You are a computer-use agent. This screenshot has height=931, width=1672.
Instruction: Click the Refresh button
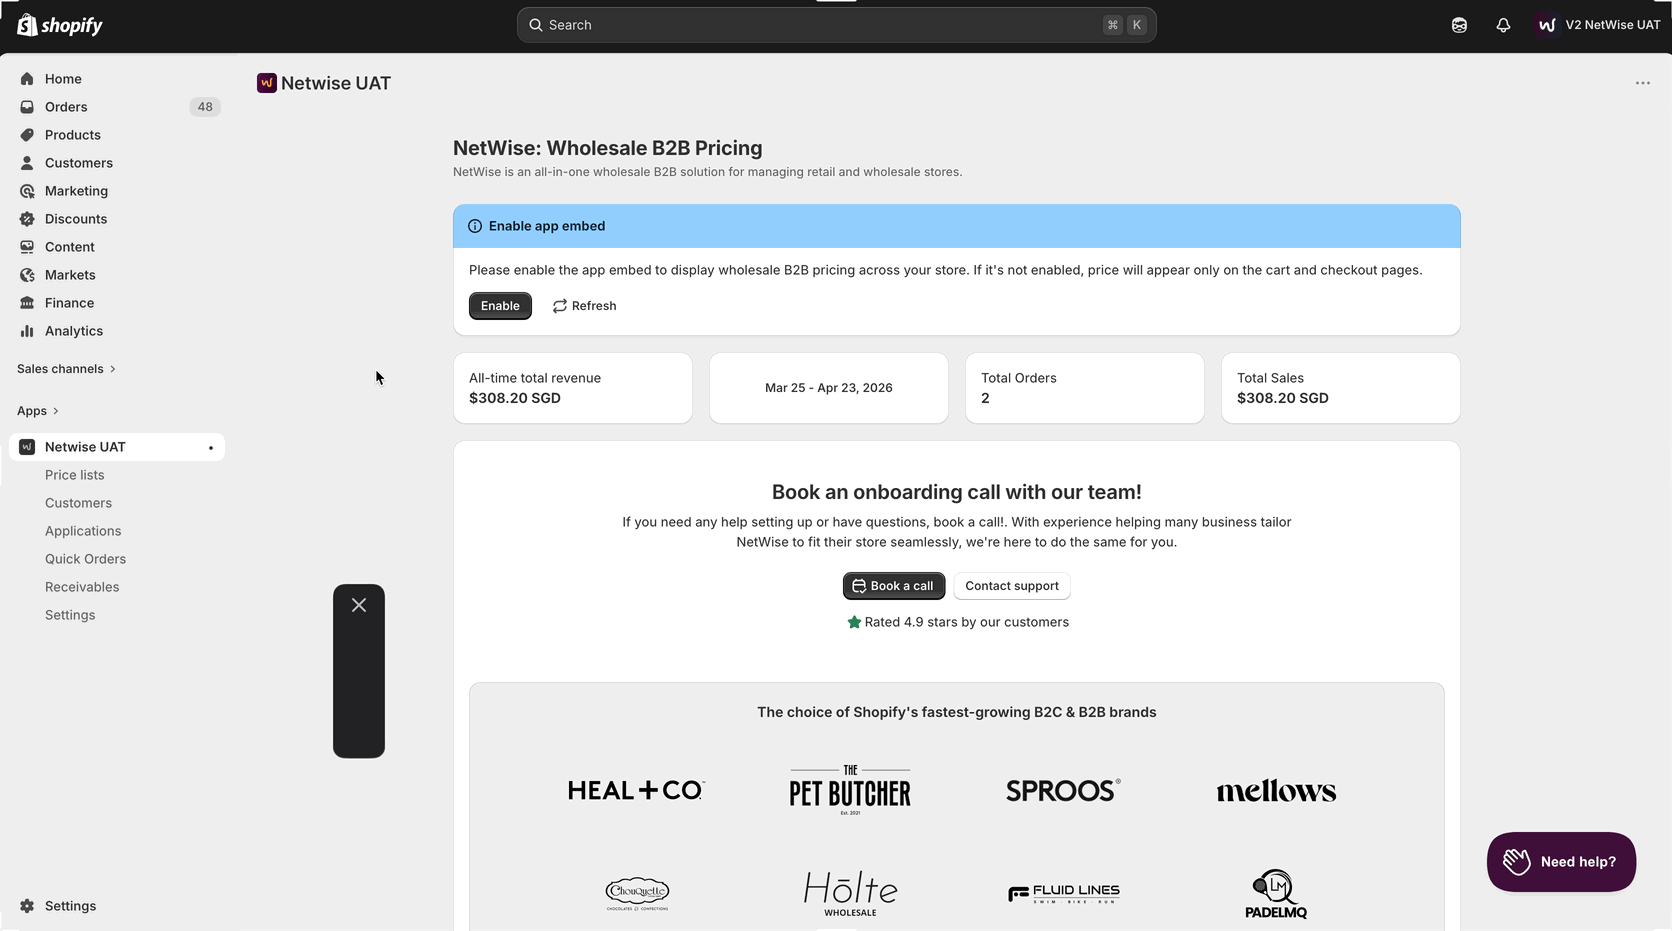coord(584,306)
